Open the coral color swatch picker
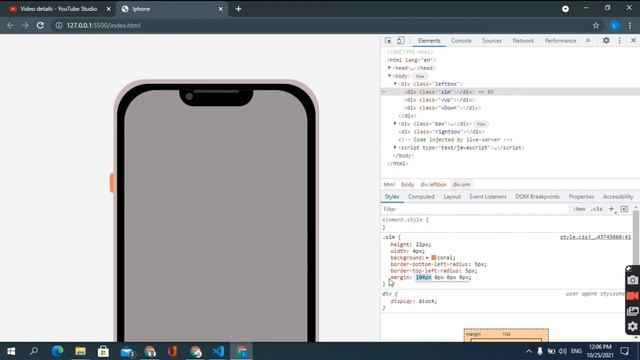 tap(434, 258)
